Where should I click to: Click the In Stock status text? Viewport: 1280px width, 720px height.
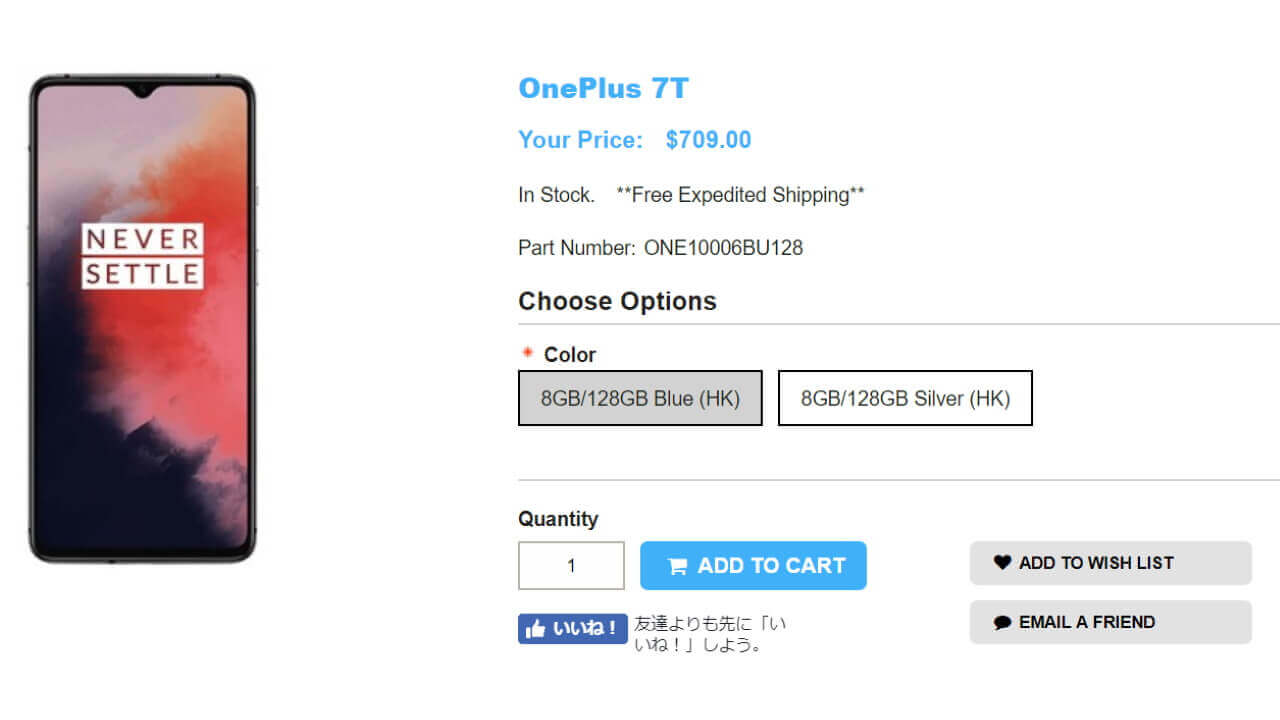click(556, 195)
